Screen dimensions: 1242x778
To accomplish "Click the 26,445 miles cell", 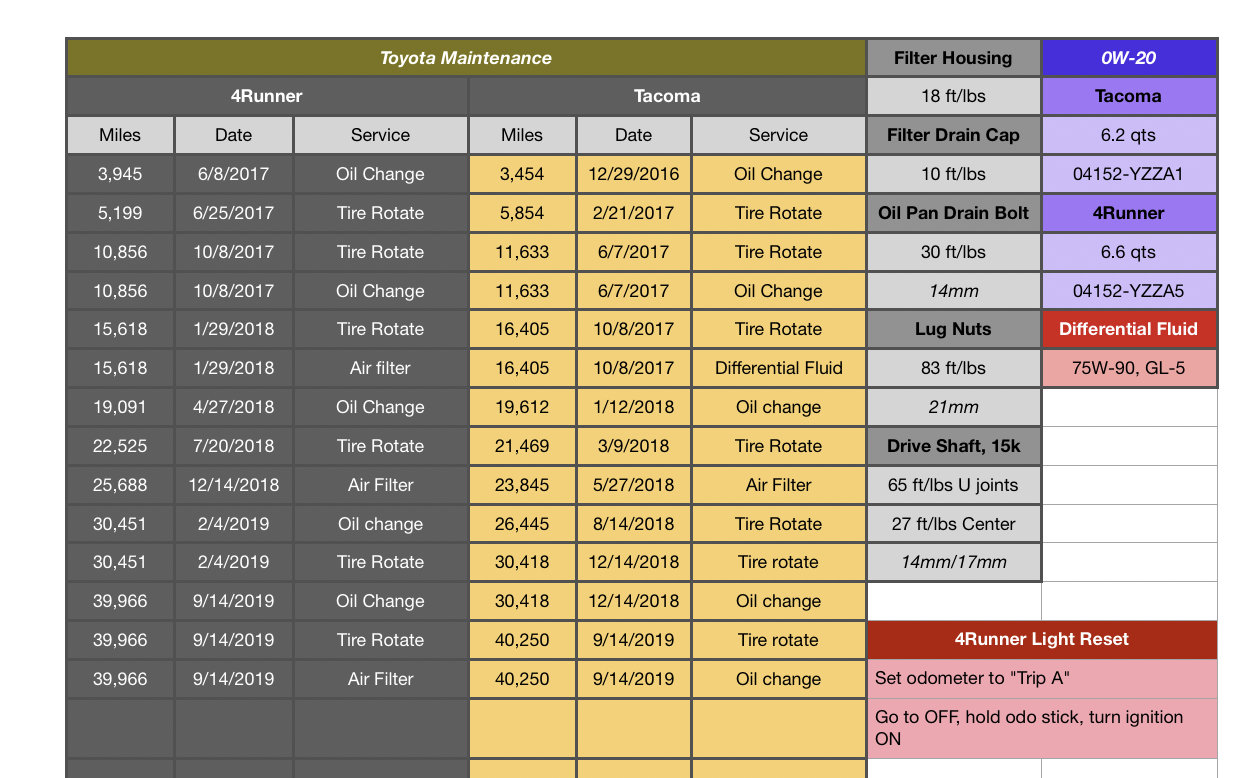I will 522,524.
